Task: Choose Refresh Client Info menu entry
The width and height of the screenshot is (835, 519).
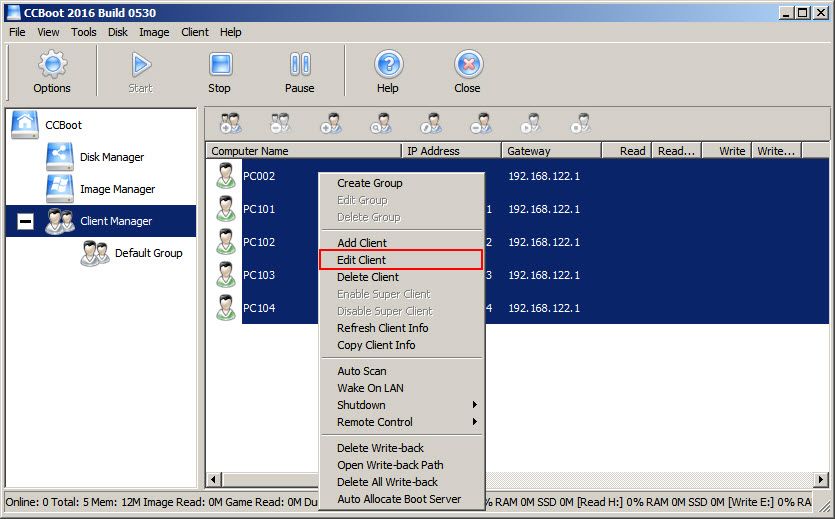Action: [402, 328]
